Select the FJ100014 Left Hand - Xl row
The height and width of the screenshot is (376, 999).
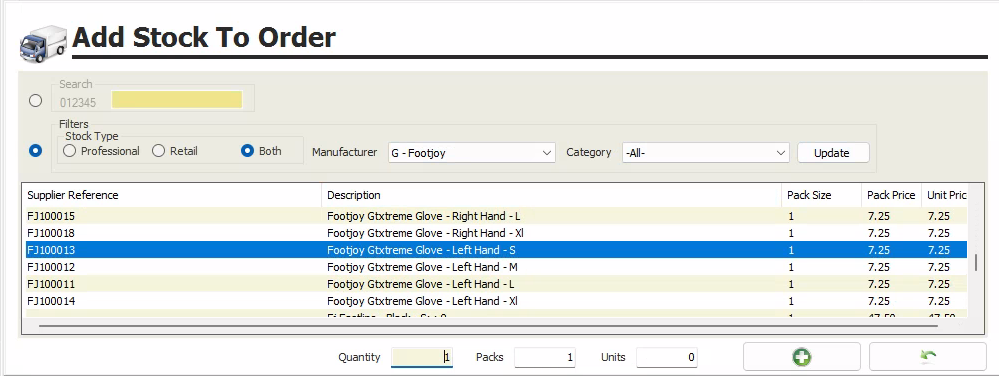pos(496,301)
